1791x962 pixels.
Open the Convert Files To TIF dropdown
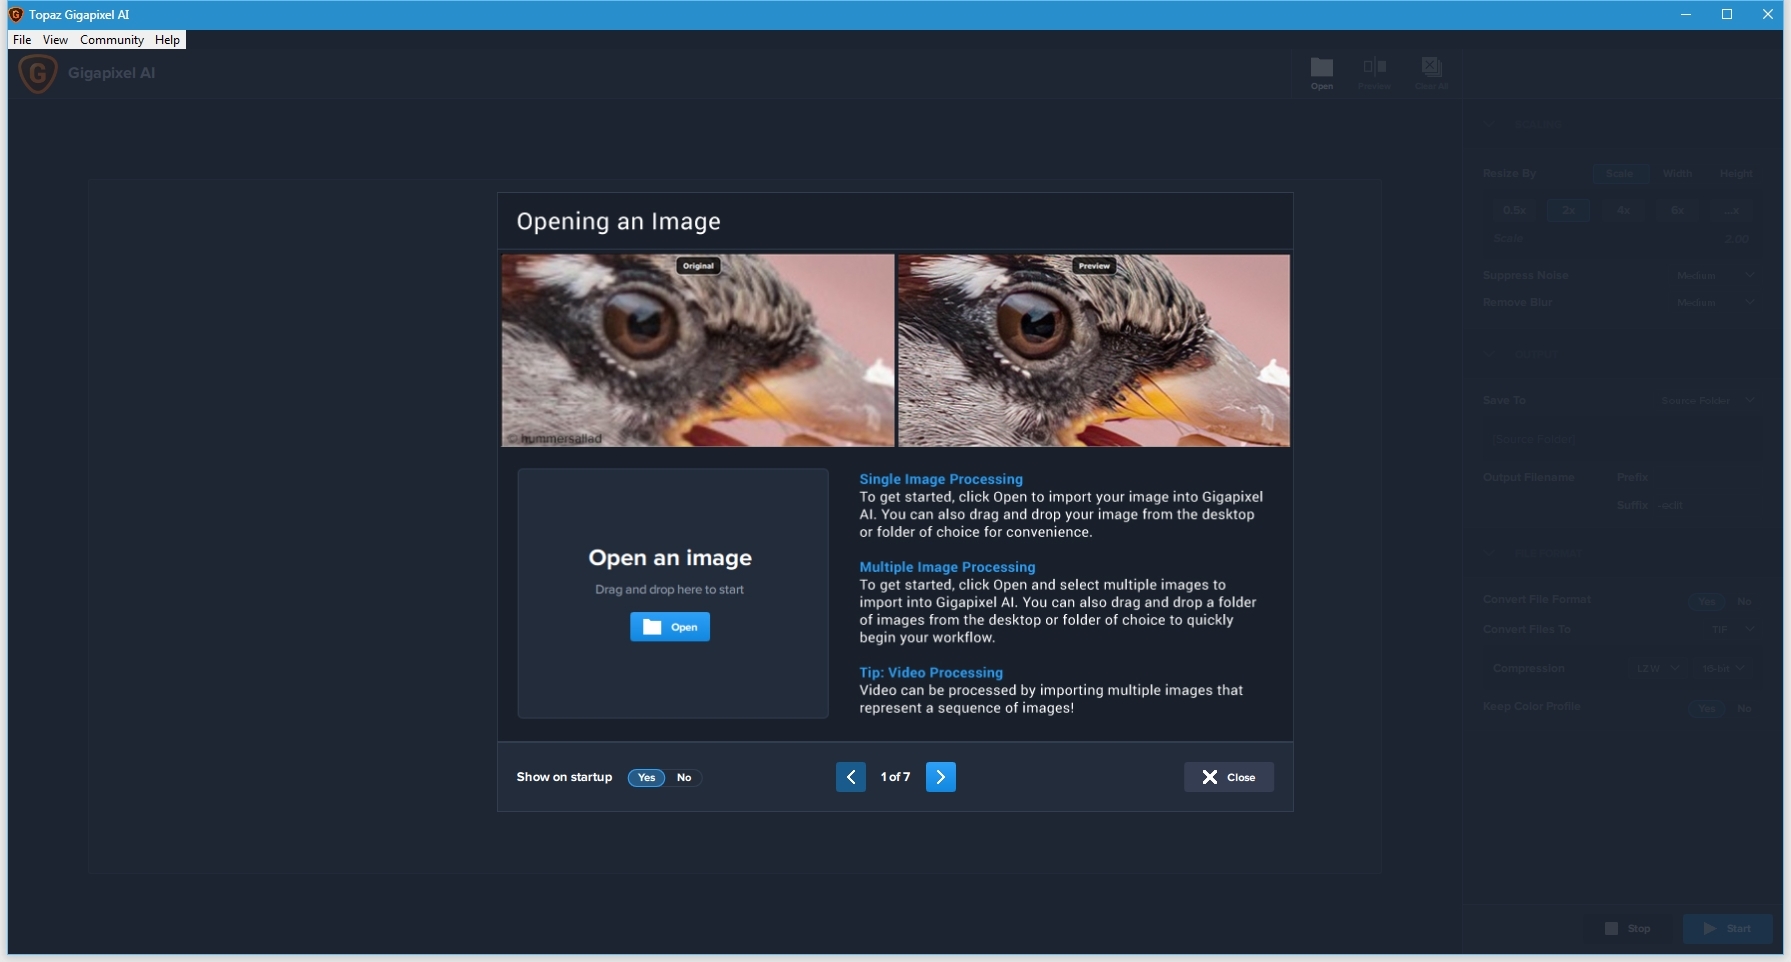[x=1733, y=629]
